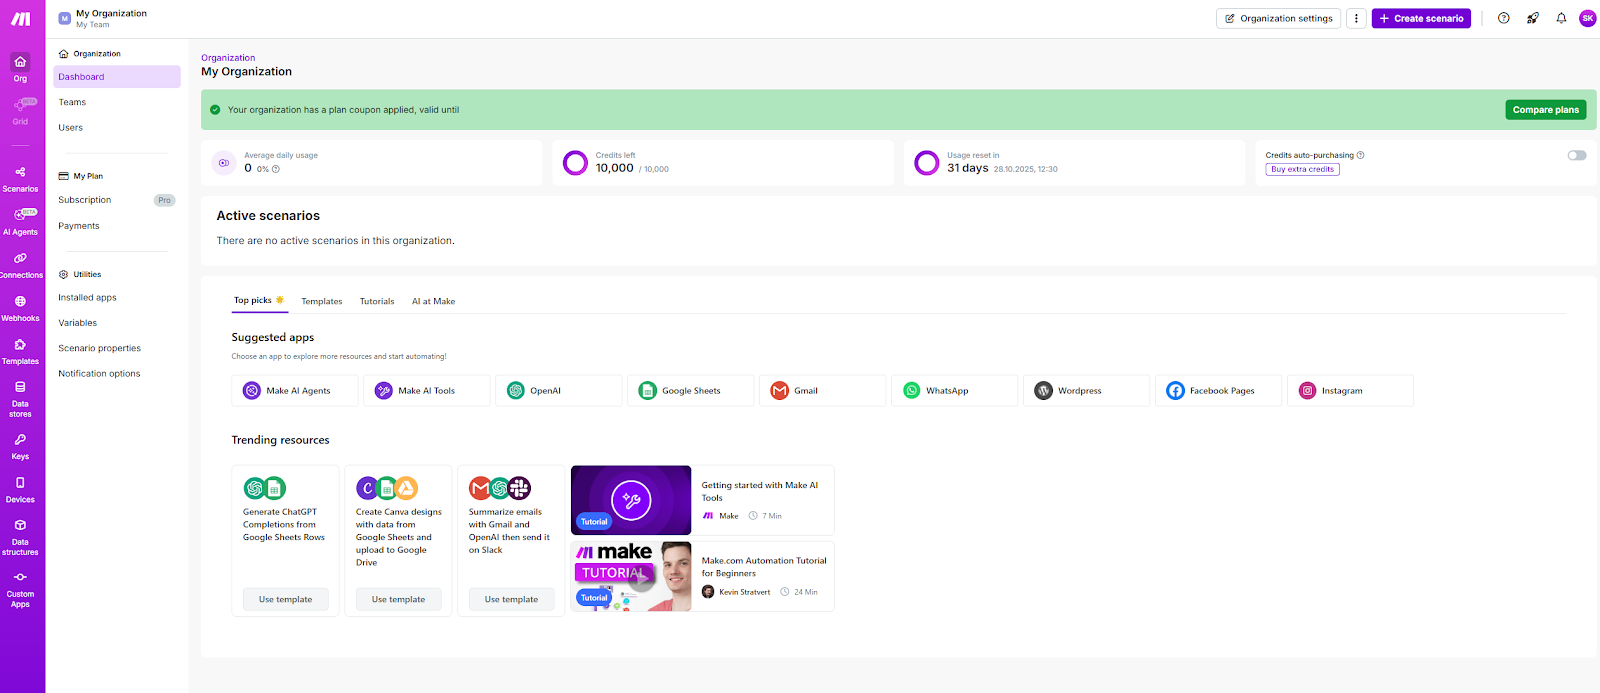The image size is (1600, 693).
Task: Click the rocket icon in top bar
Action: [x=1532, y=18]
